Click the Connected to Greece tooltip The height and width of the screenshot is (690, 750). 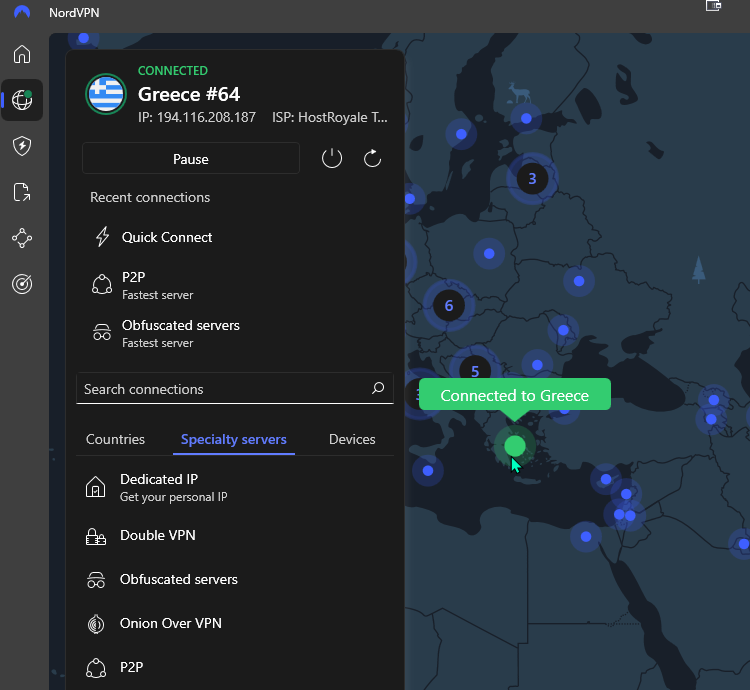515,394
